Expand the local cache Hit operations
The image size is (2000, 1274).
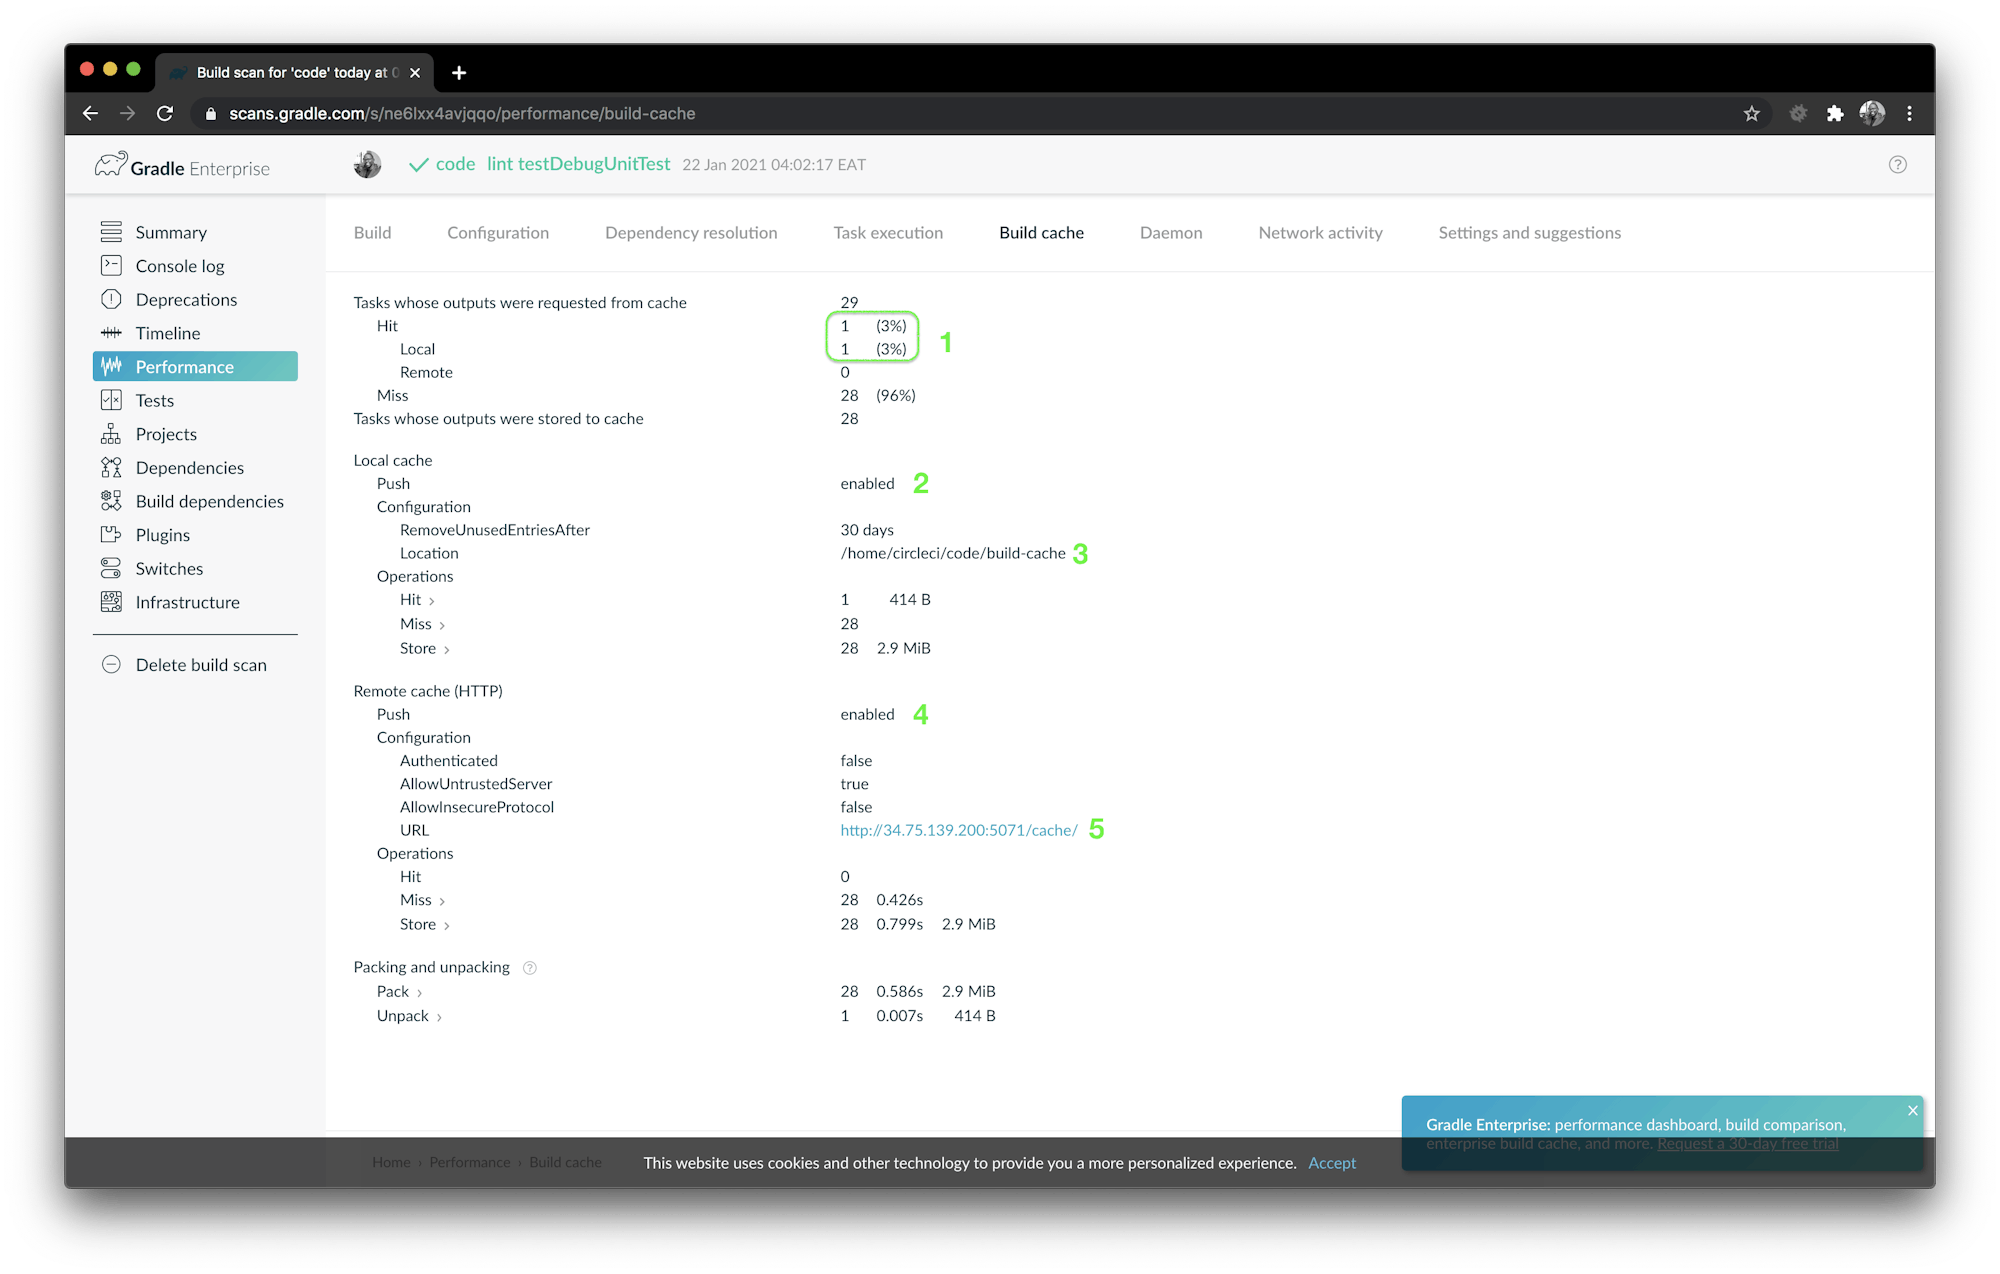[x=416, y=599]
